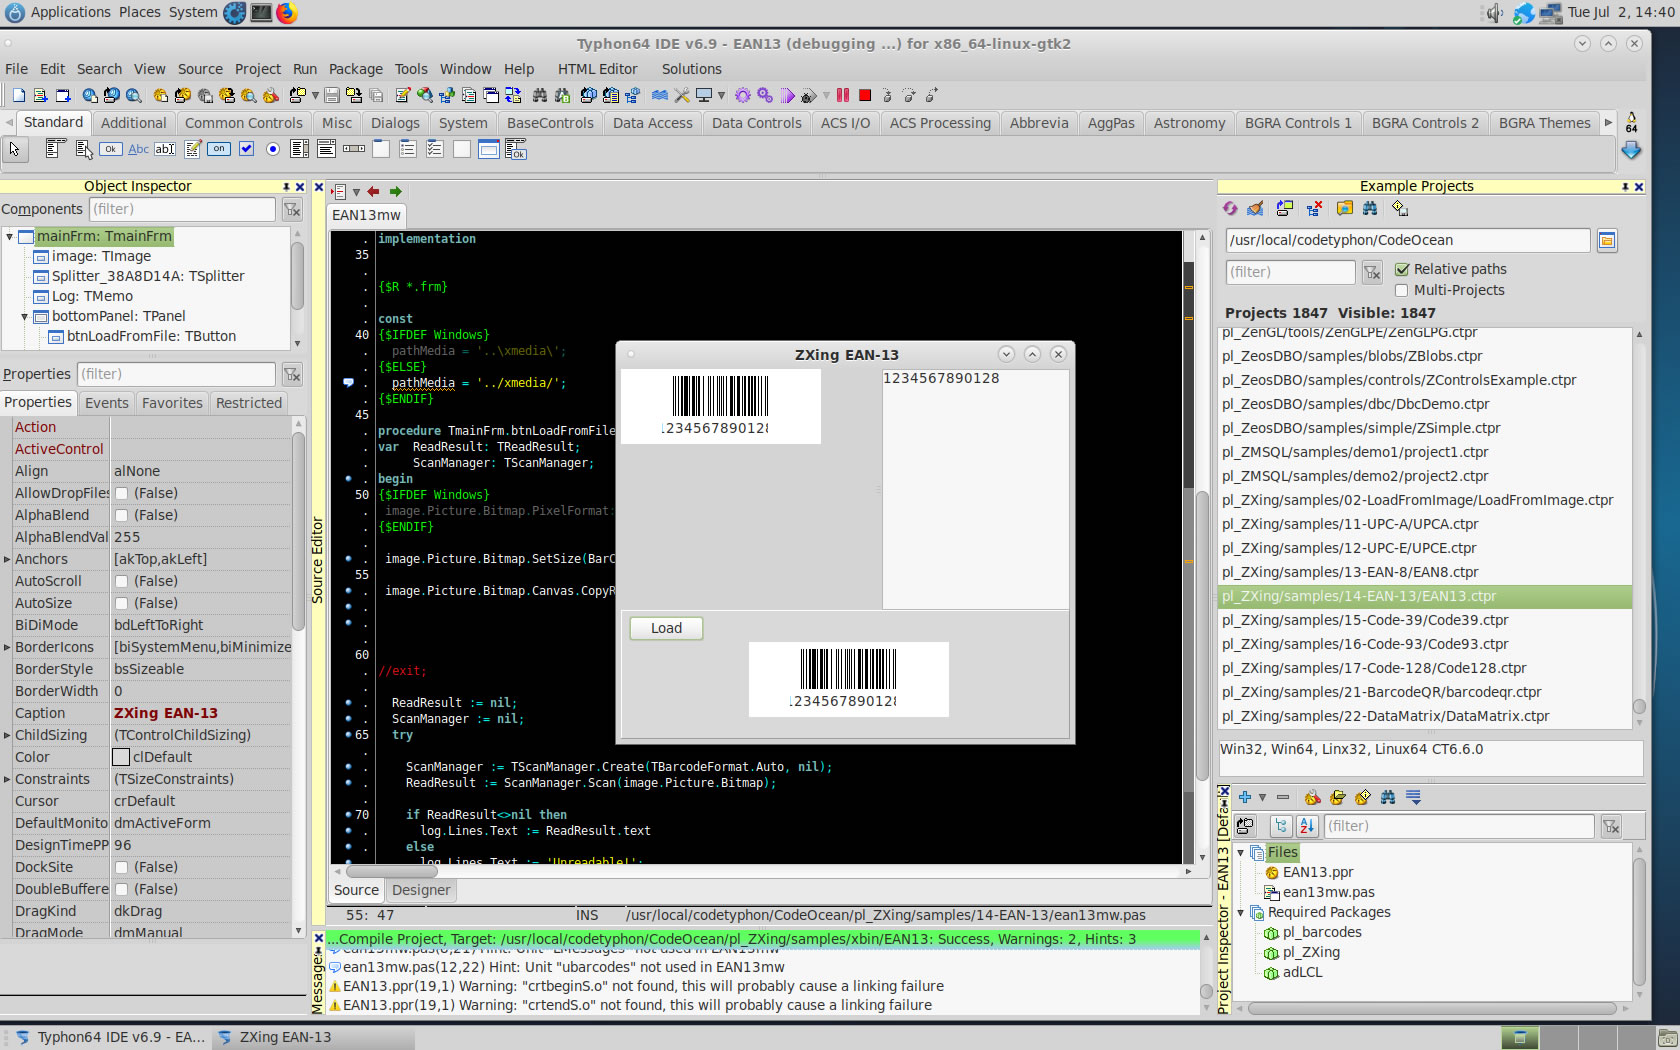Switch to the Designer tab below editor
Viewport: 1680px width, 1050px height.
(421, 890)
